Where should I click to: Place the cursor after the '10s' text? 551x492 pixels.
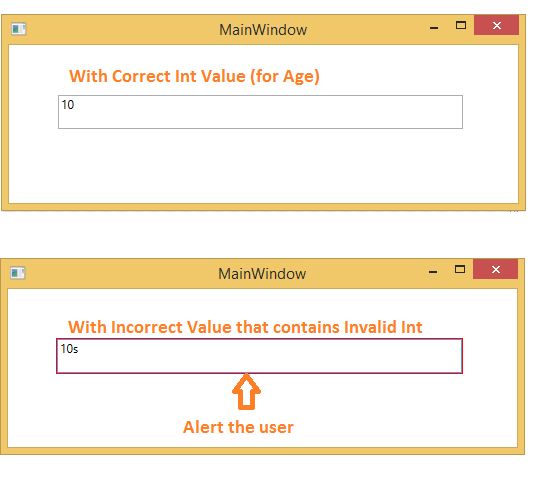pos(79,349)
